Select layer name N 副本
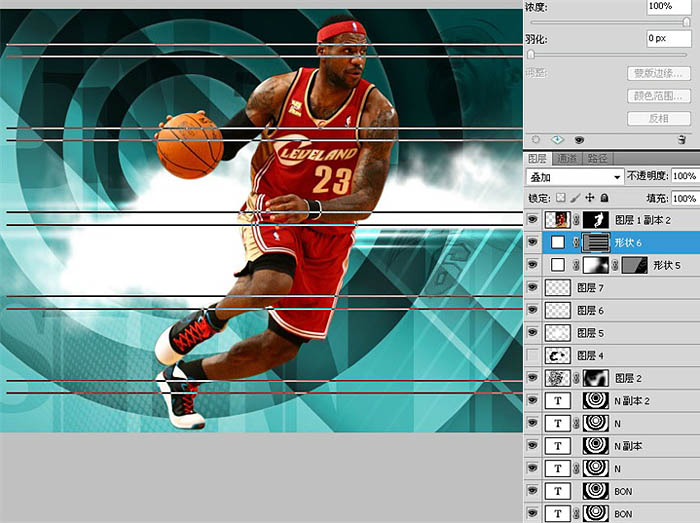The width and height of the screenshot is (700, 523). (x=628, y=446)
